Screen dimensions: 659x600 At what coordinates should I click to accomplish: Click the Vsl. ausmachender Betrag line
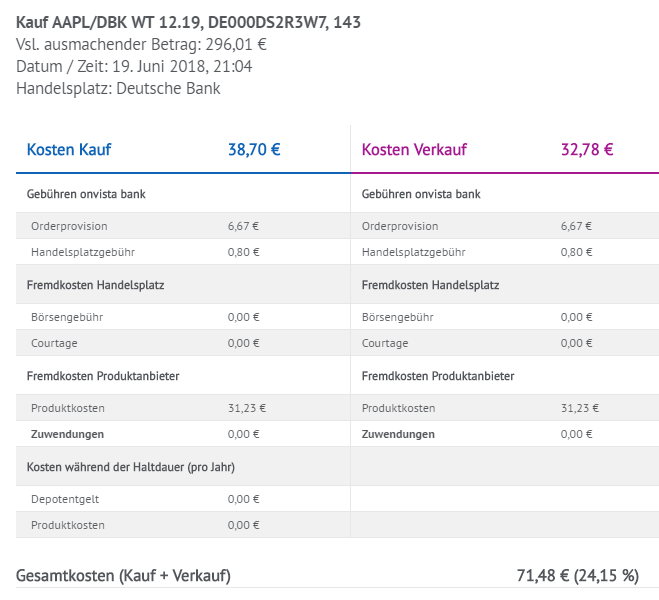coord(141,44)
